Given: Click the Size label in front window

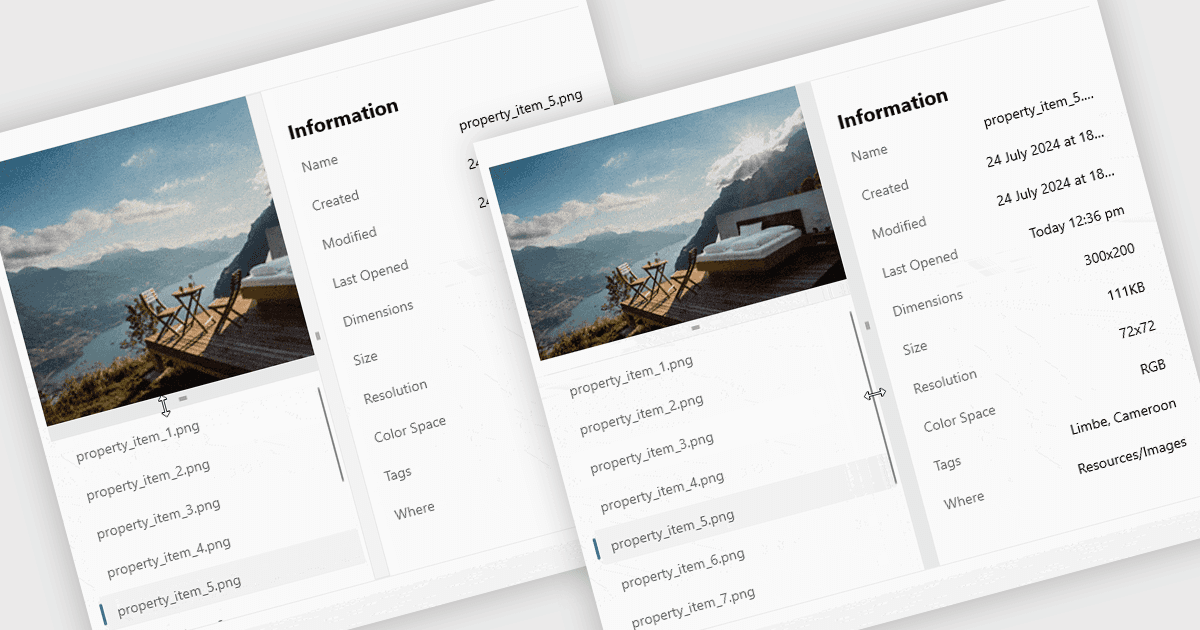Looking at the screenshot, I should click(x=915, y=347).
